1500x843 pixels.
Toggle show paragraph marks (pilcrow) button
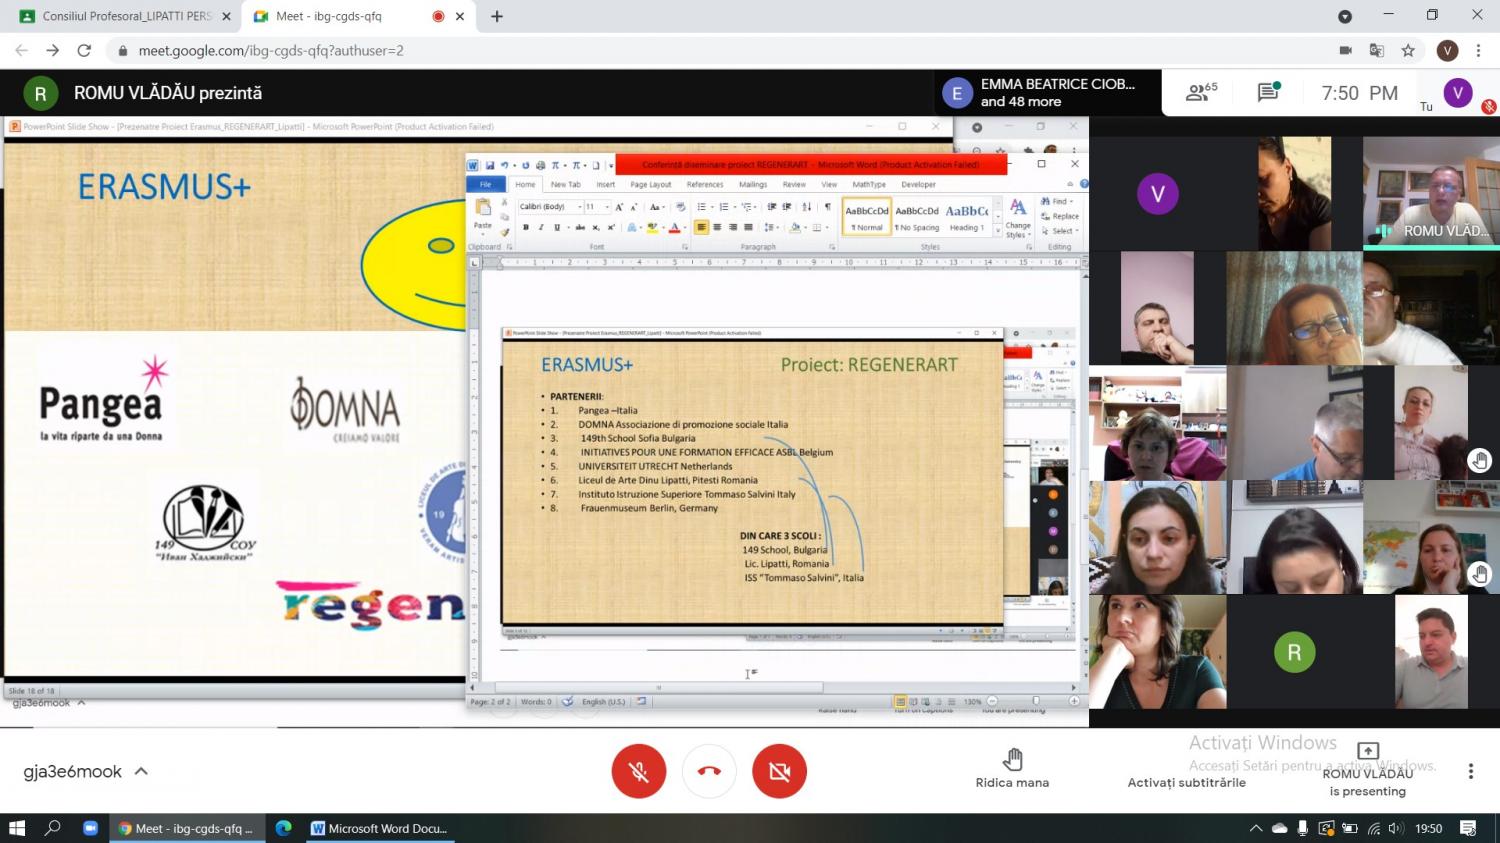coord(828,207)
